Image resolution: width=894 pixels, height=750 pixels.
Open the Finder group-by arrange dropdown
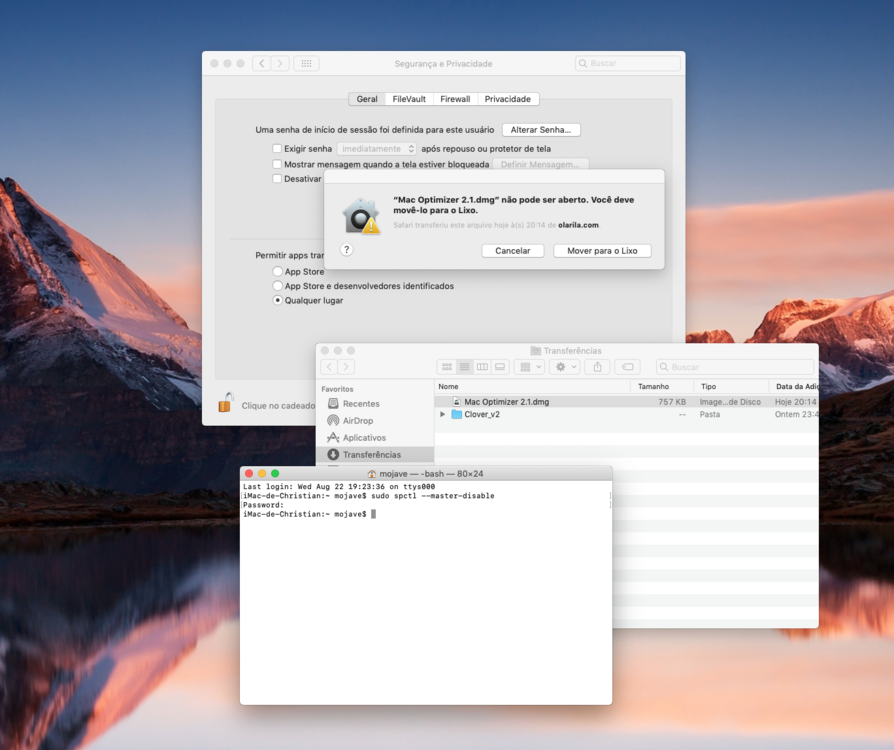click(530, 367)
